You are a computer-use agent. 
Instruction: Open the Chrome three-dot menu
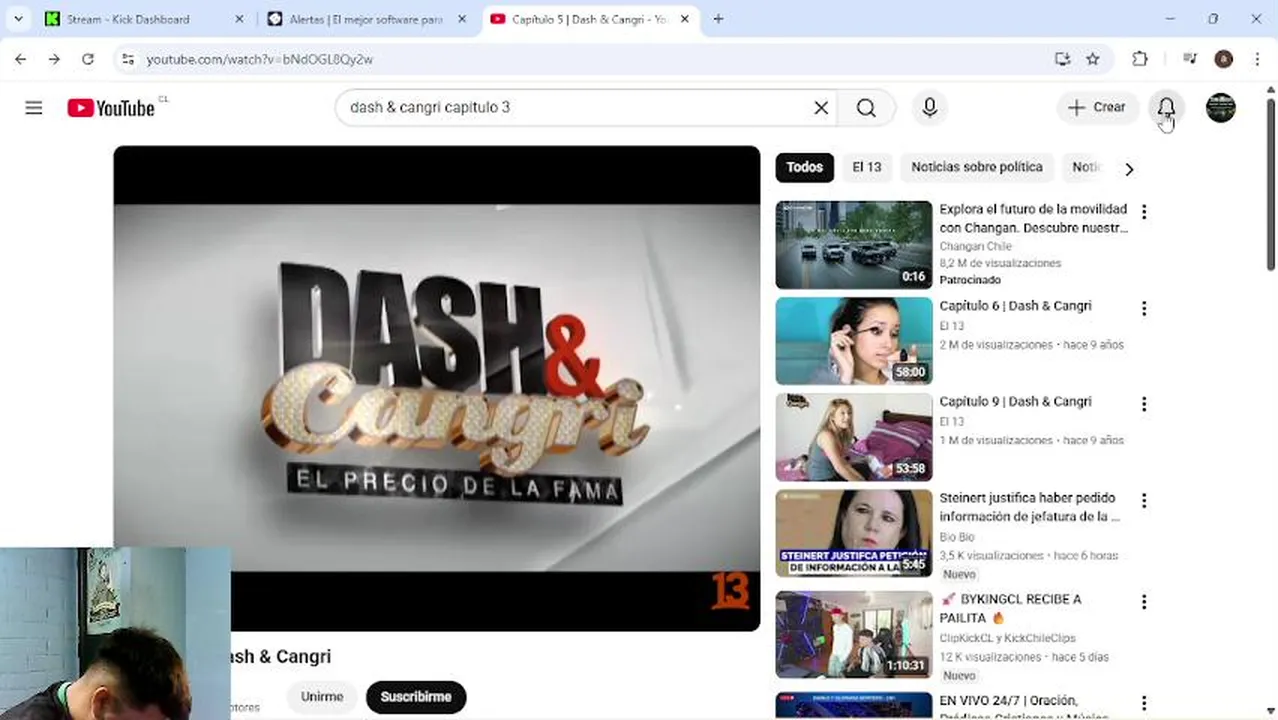(1257, 59)
